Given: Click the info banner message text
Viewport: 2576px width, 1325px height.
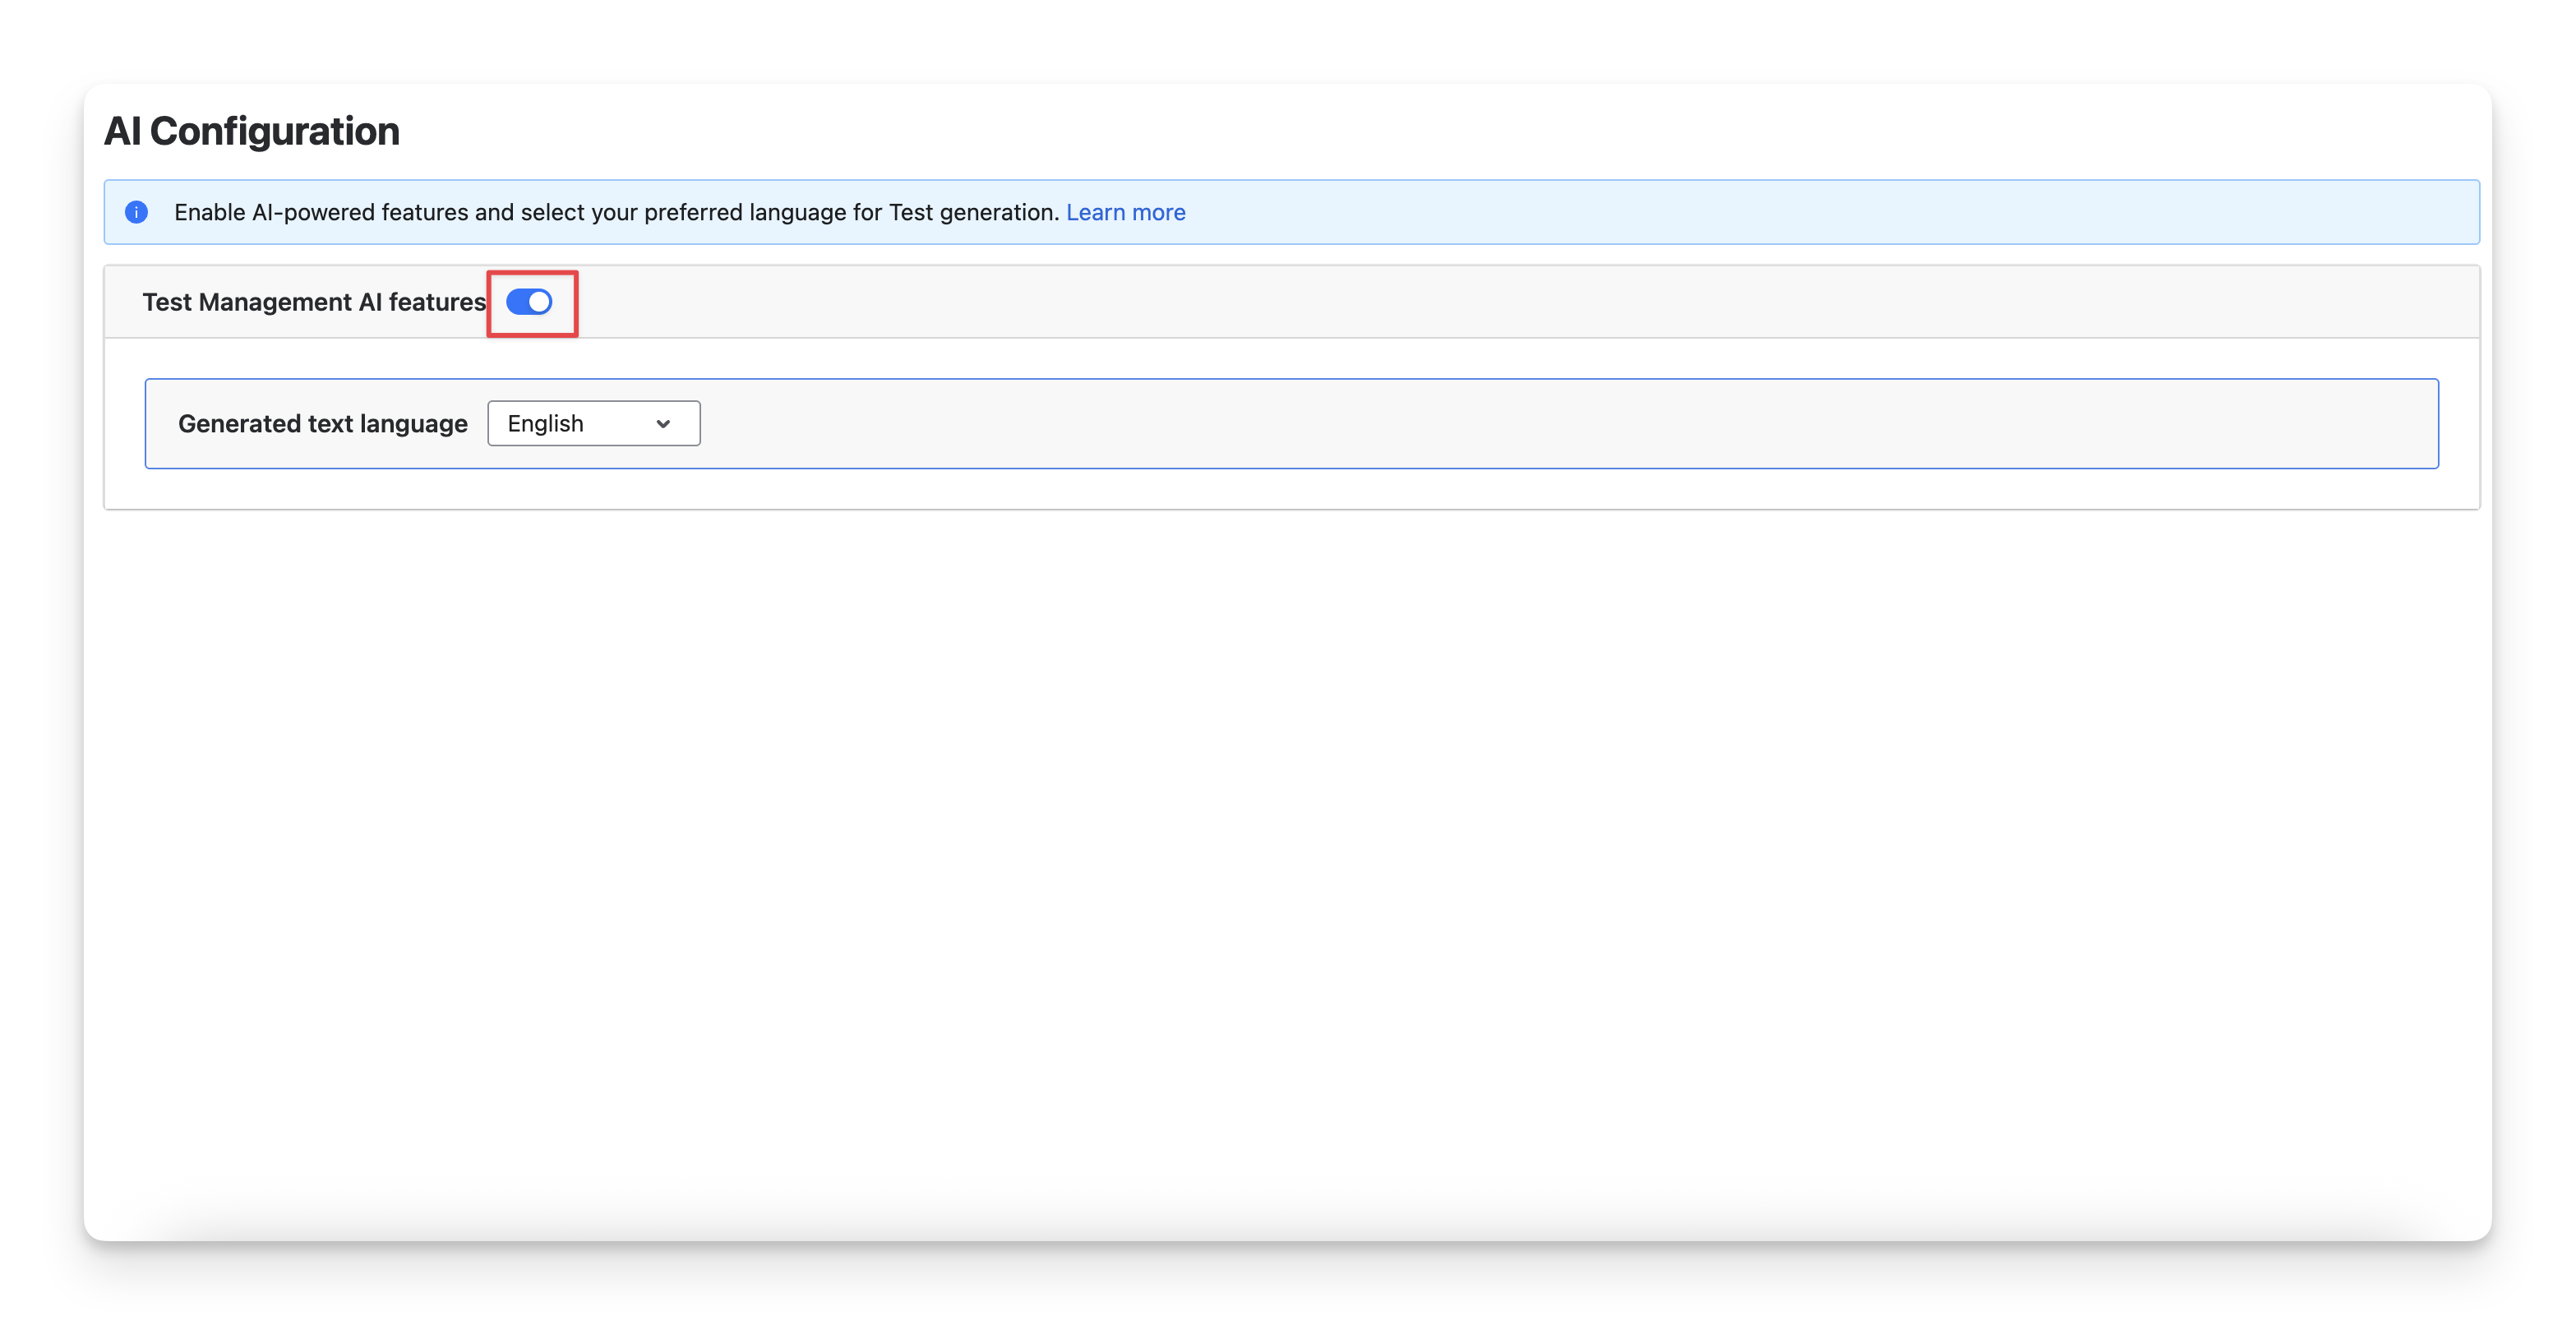Looking at the screenshot, I should click(615, 212).
